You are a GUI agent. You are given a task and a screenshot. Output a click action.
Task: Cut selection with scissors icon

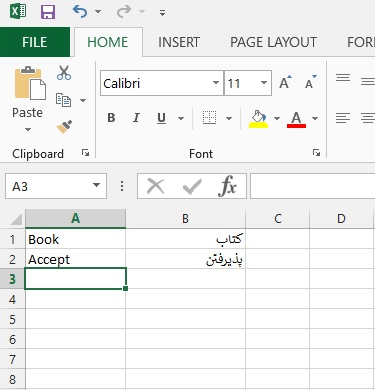click(x=64, y=73)
